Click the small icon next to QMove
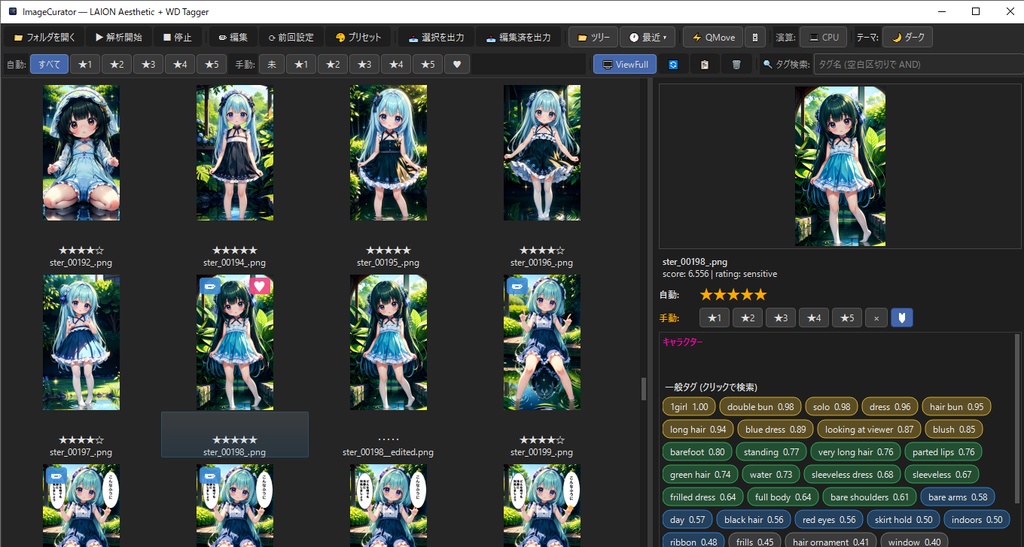1024x547 pixels. pos(755,37)
